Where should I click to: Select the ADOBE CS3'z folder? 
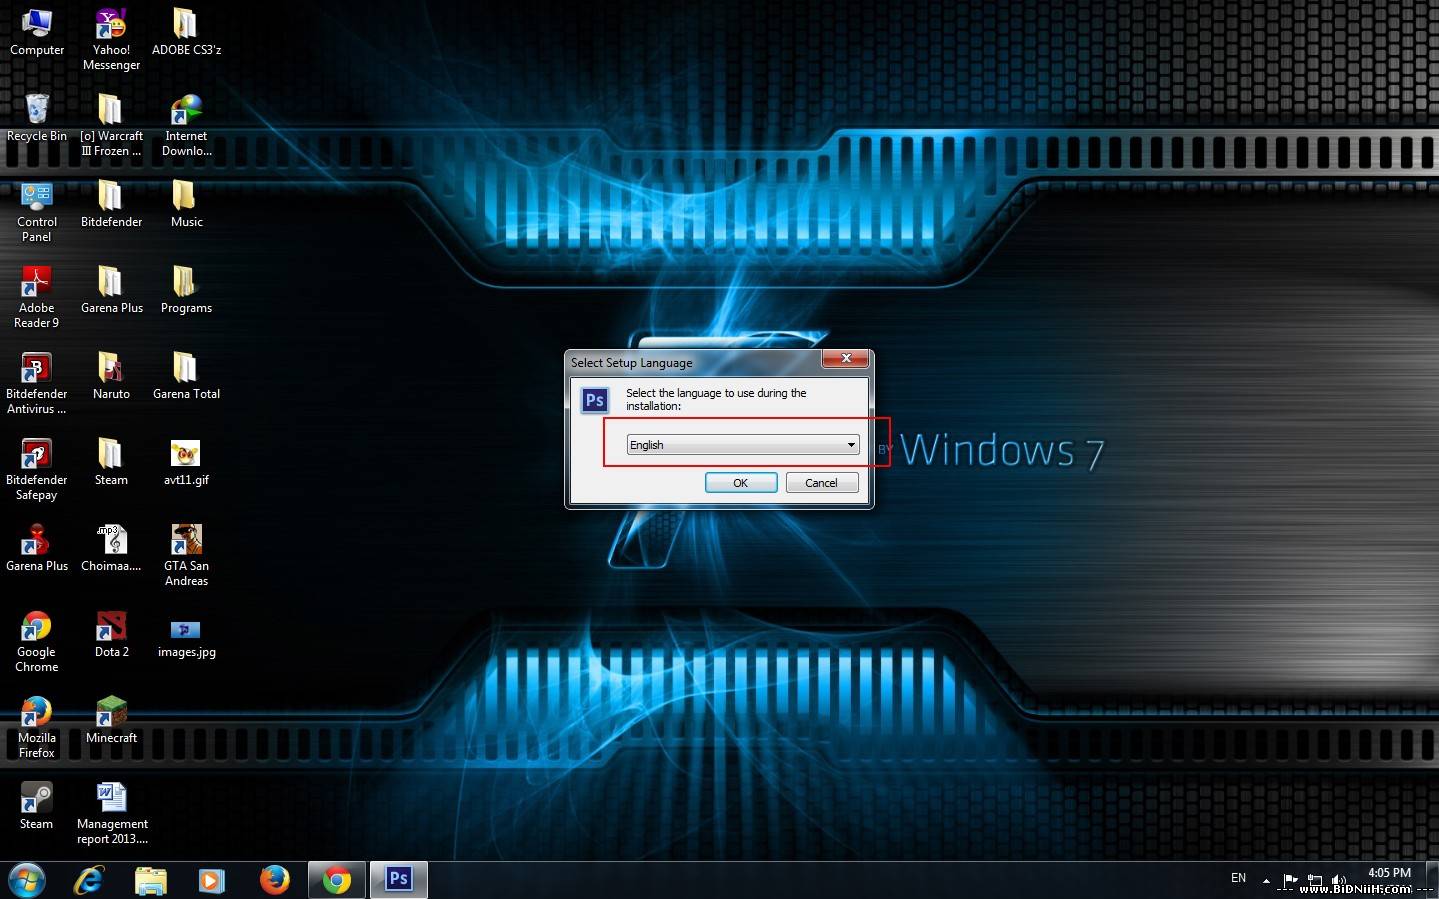pyautogui.click(x=186, y=32)
